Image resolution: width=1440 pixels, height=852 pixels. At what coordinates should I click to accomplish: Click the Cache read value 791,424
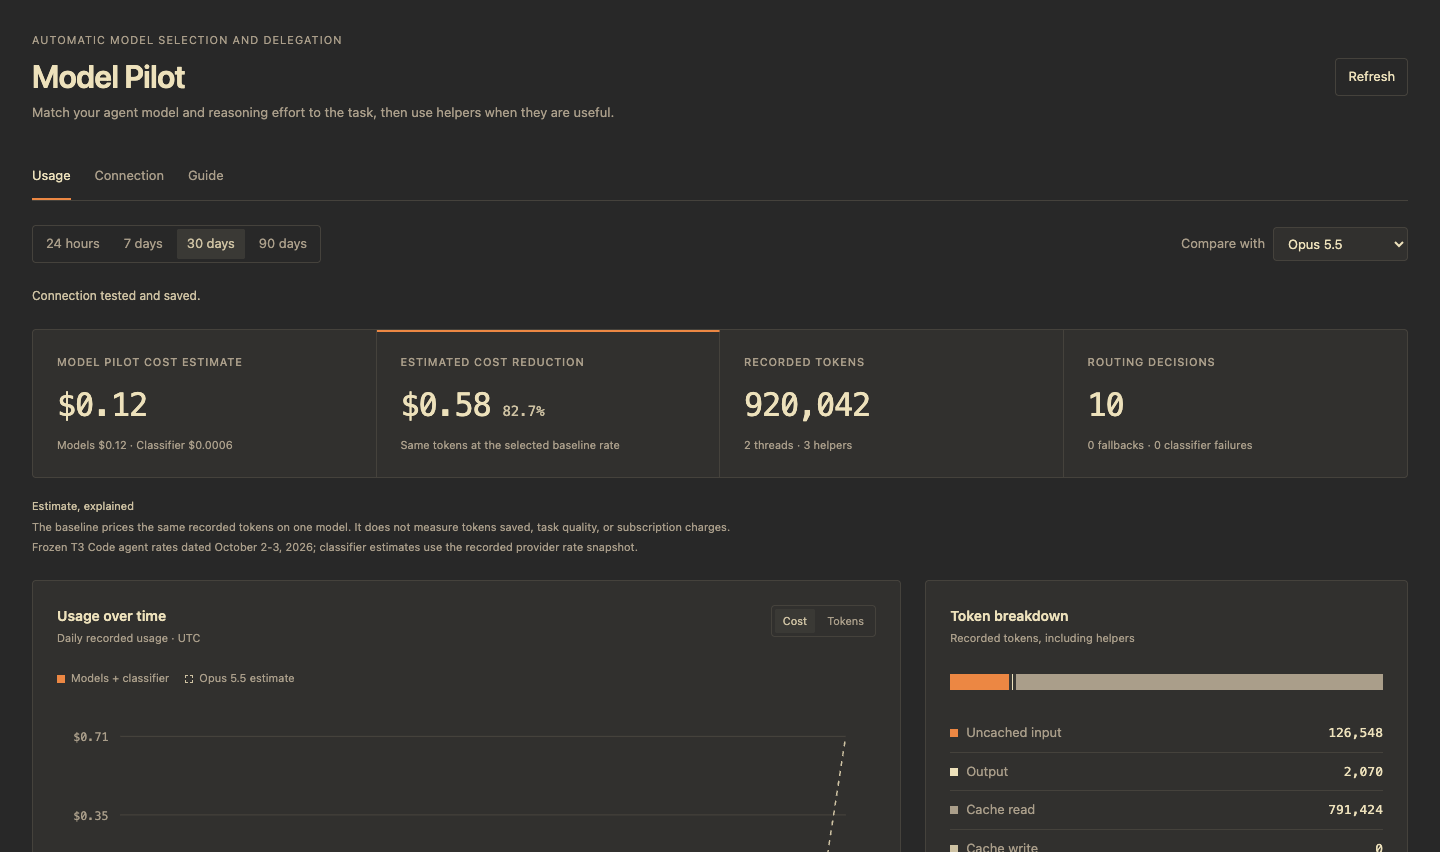click(x=1355, y=810)
